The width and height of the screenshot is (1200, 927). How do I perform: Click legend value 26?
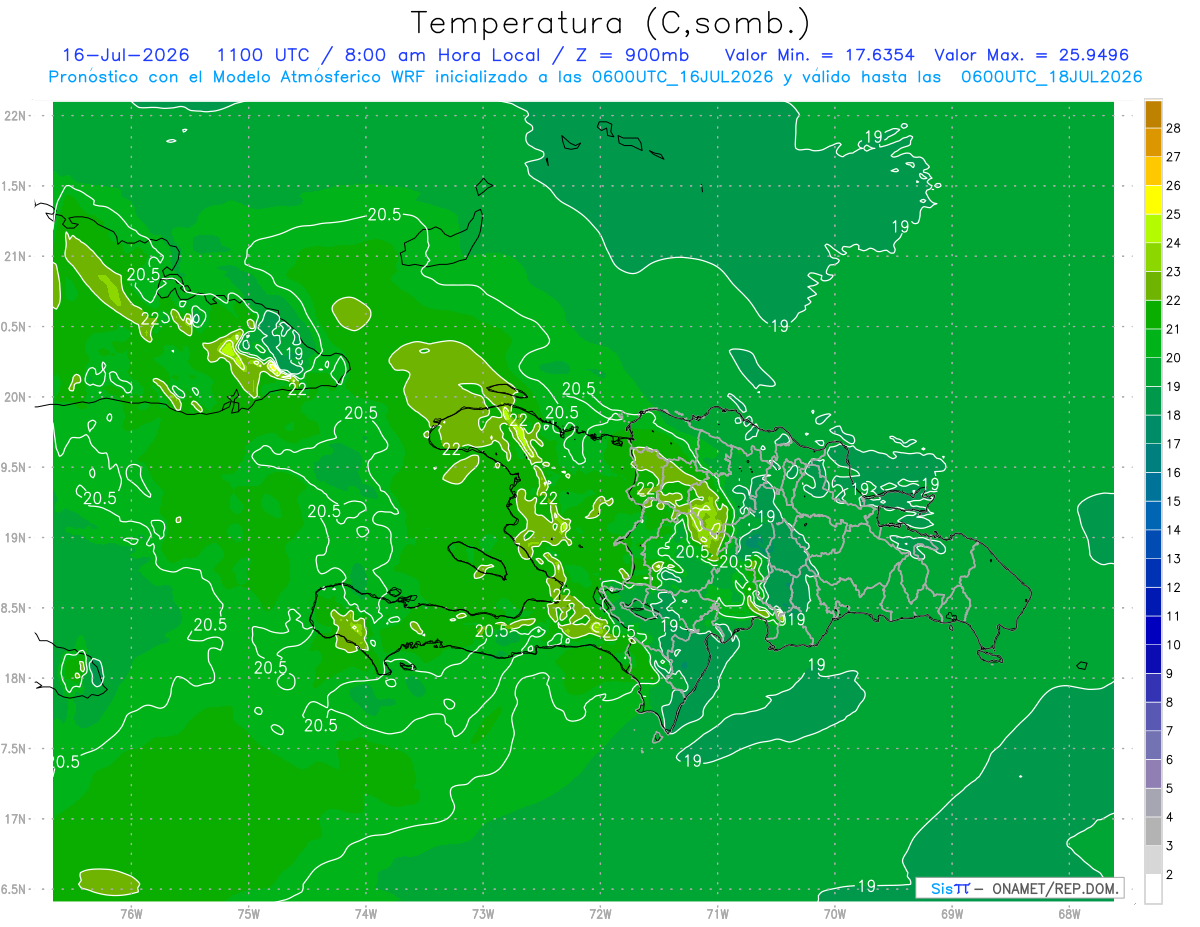[1174, 186]
